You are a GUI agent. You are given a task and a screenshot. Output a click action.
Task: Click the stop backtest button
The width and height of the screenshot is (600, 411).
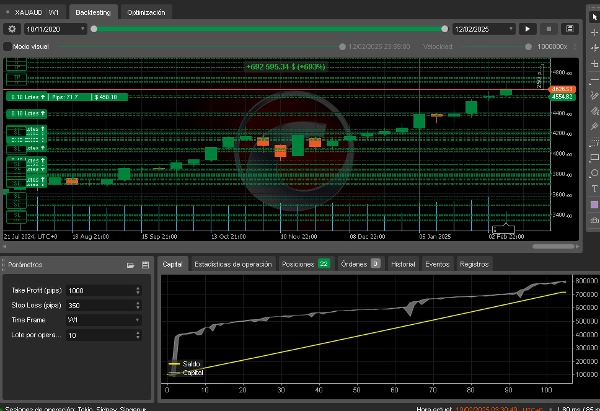[551, 29]
